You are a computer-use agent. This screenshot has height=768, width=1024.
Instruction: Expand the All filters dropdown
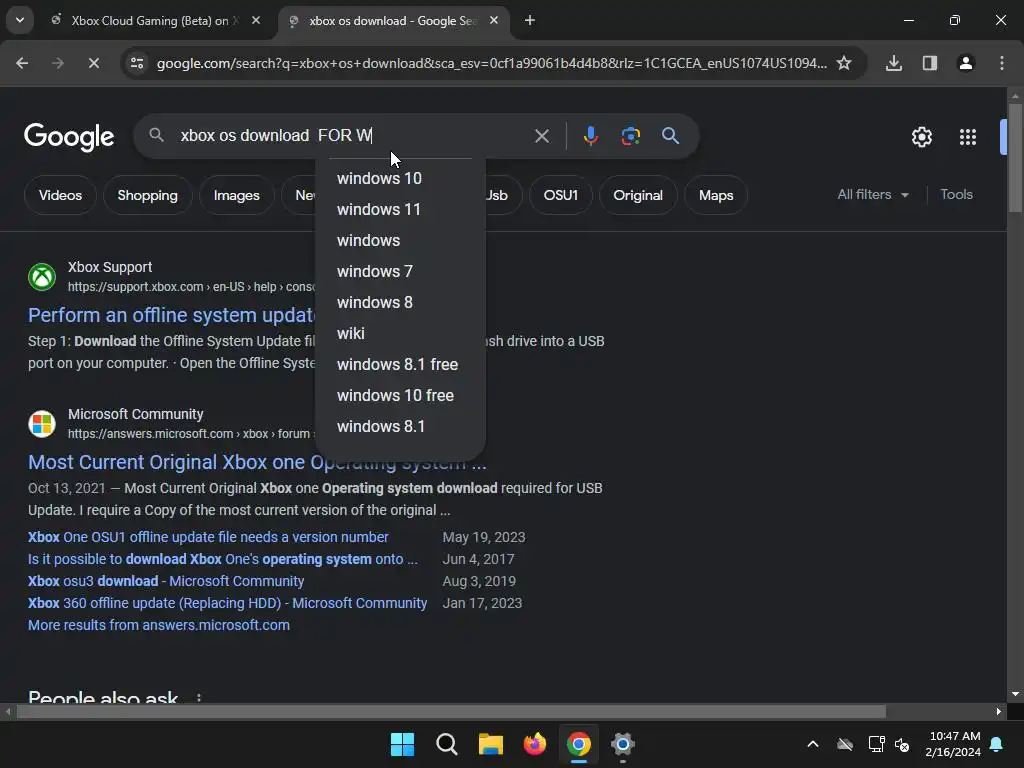click(872, 195)
